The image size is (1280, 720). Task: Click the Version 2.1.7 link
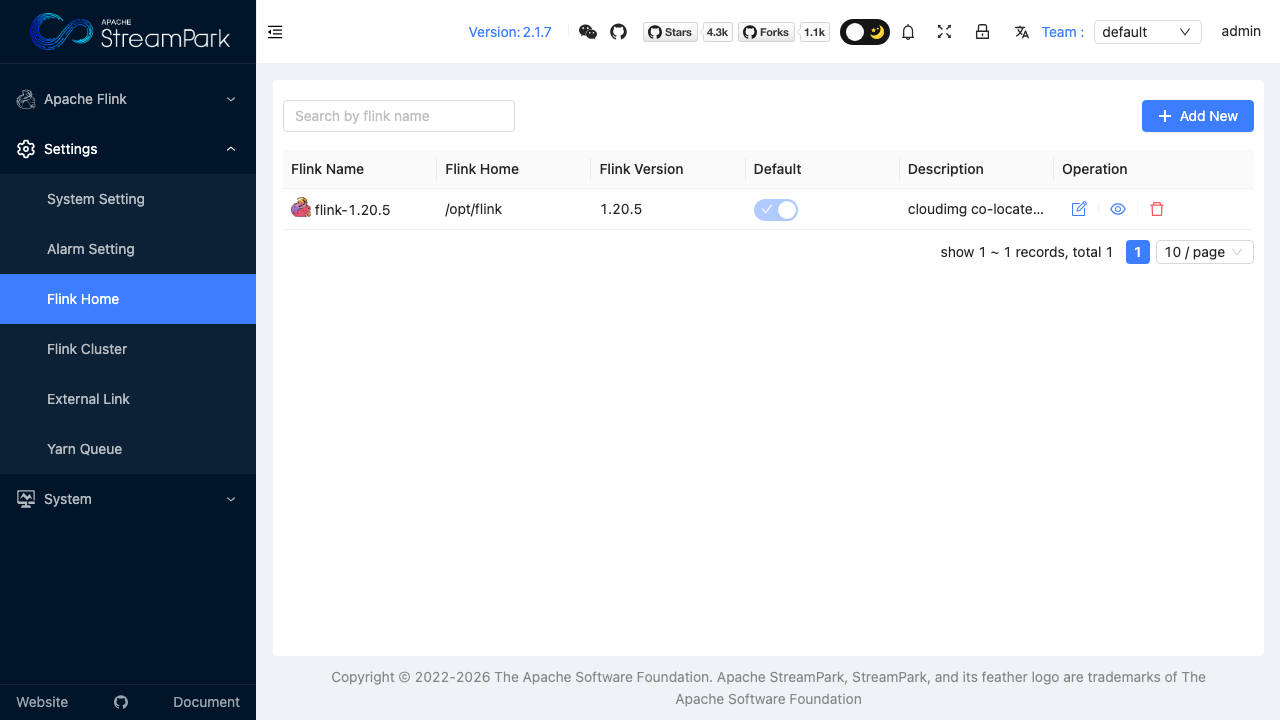(510, 32)
